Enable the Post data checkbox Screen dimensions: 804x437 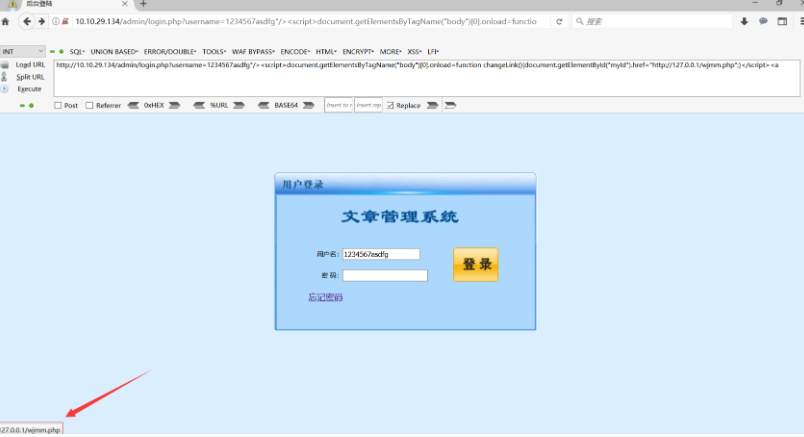tap(58, 105)
